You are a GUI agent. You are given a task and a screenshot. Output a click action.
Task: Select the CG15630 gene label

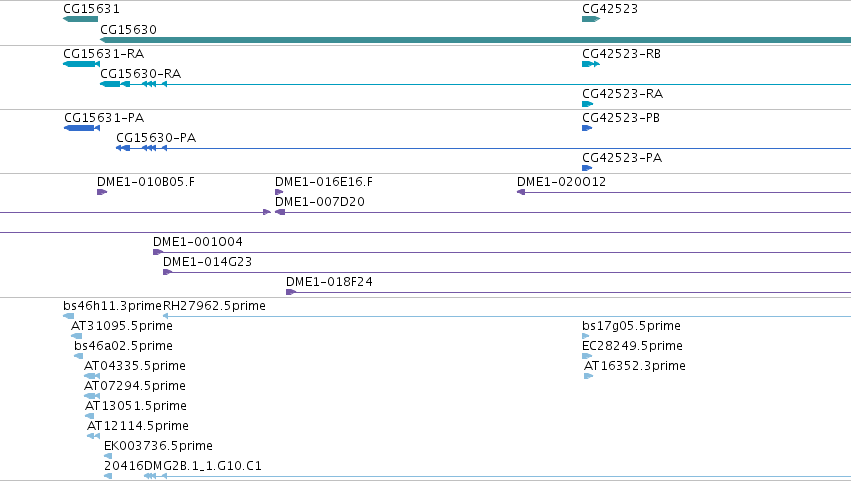coord(129,29)
